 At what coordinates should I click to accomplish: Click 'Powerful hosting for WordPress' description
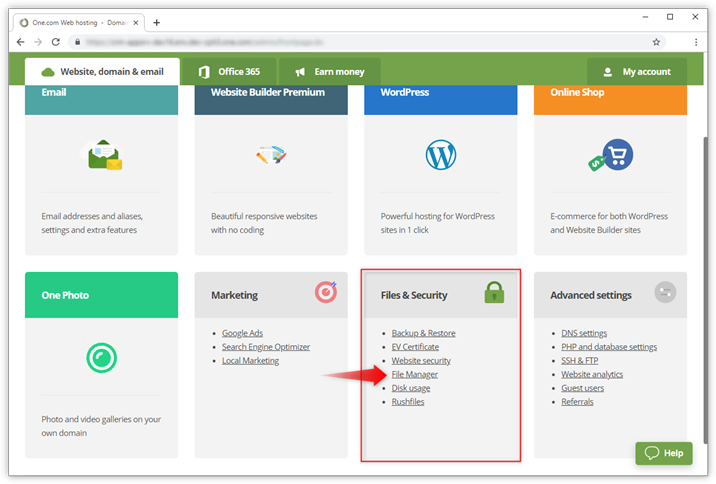[x=437, y=223]
